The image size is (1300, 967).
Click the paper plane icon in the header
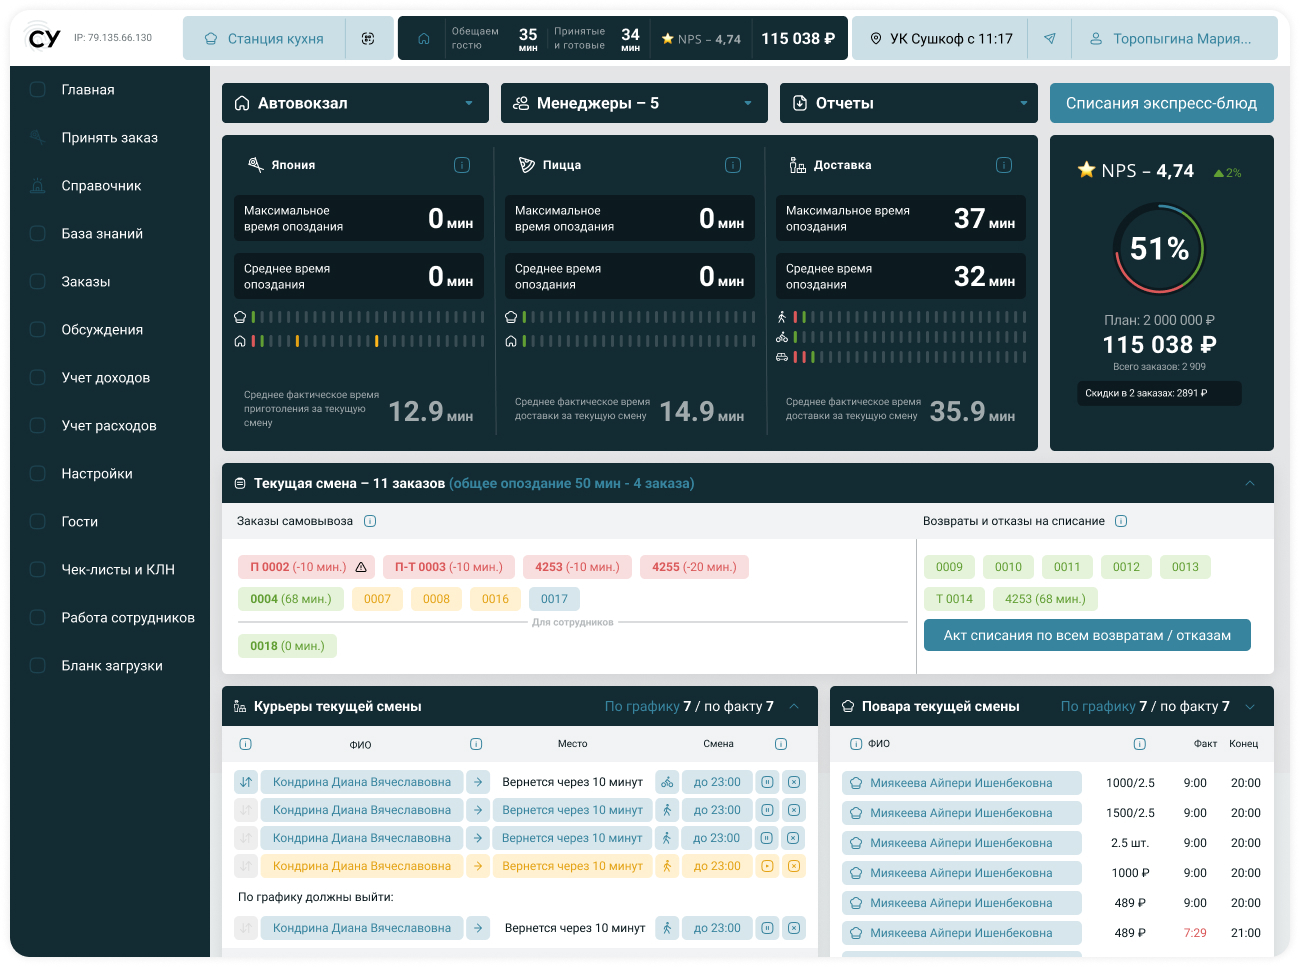(x=1050, y=38)
